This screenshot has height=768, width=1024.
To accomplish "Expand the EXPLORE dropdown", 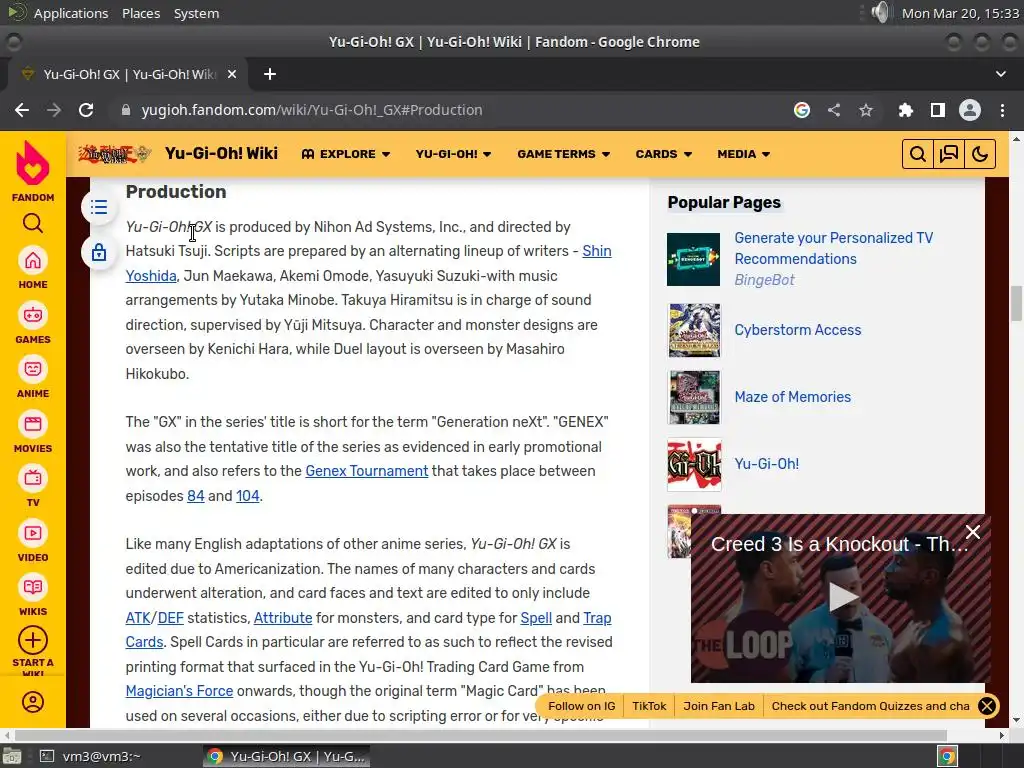I will pyautogui.click(x=345, y=154).
